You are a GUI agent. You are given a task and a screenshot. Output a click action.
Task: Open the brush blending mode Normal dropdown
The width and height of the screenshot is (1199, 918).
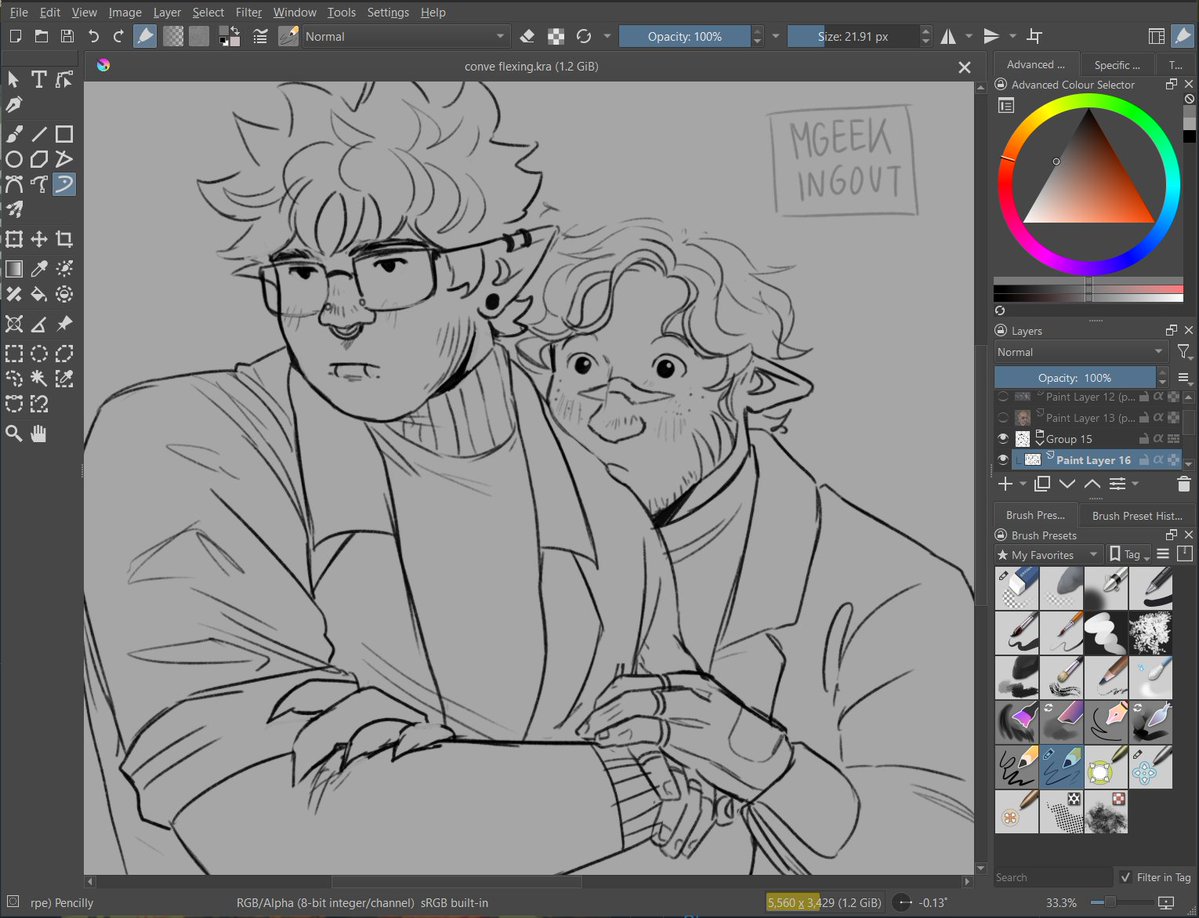point(405,36)
